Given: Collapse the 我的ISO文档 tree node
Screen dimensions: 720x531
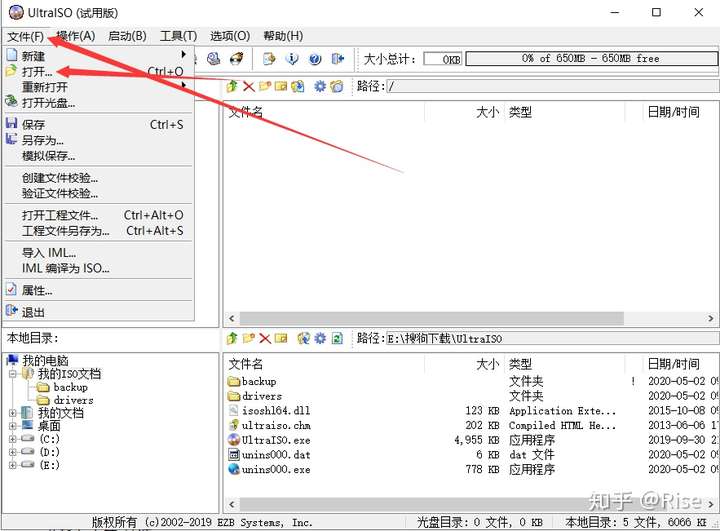Looking at the screenshot, I should pos(12,373).
